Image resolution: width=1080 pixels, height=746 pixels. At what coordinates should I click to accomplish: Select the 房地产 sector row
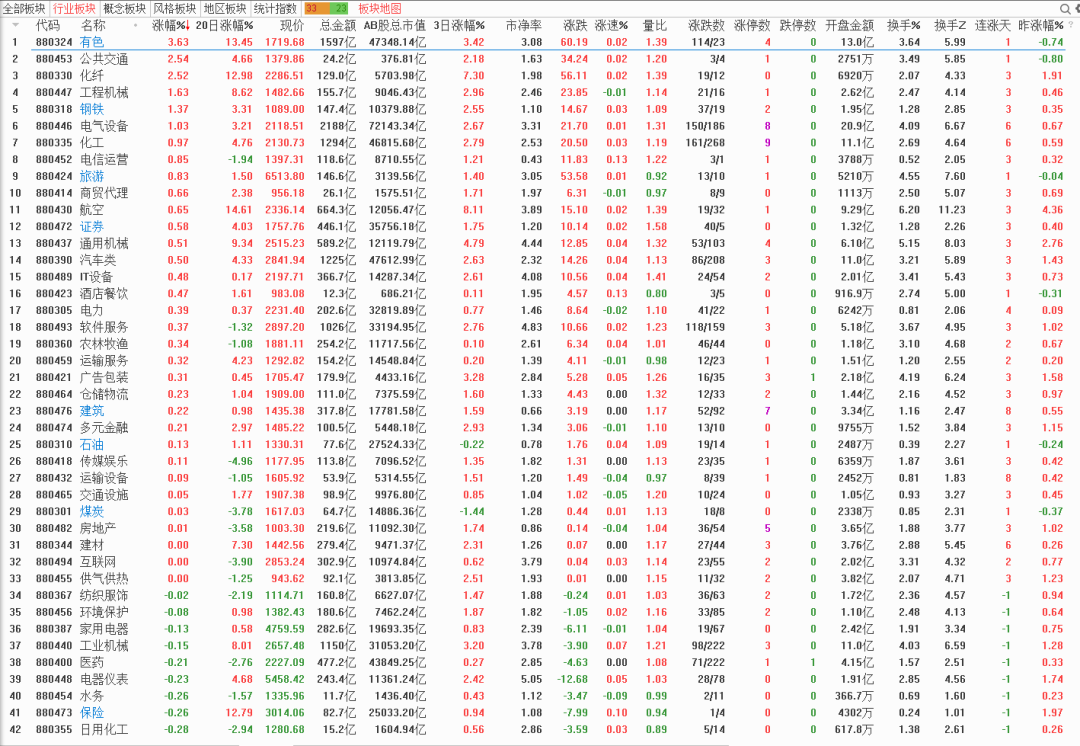pos(540,528)
